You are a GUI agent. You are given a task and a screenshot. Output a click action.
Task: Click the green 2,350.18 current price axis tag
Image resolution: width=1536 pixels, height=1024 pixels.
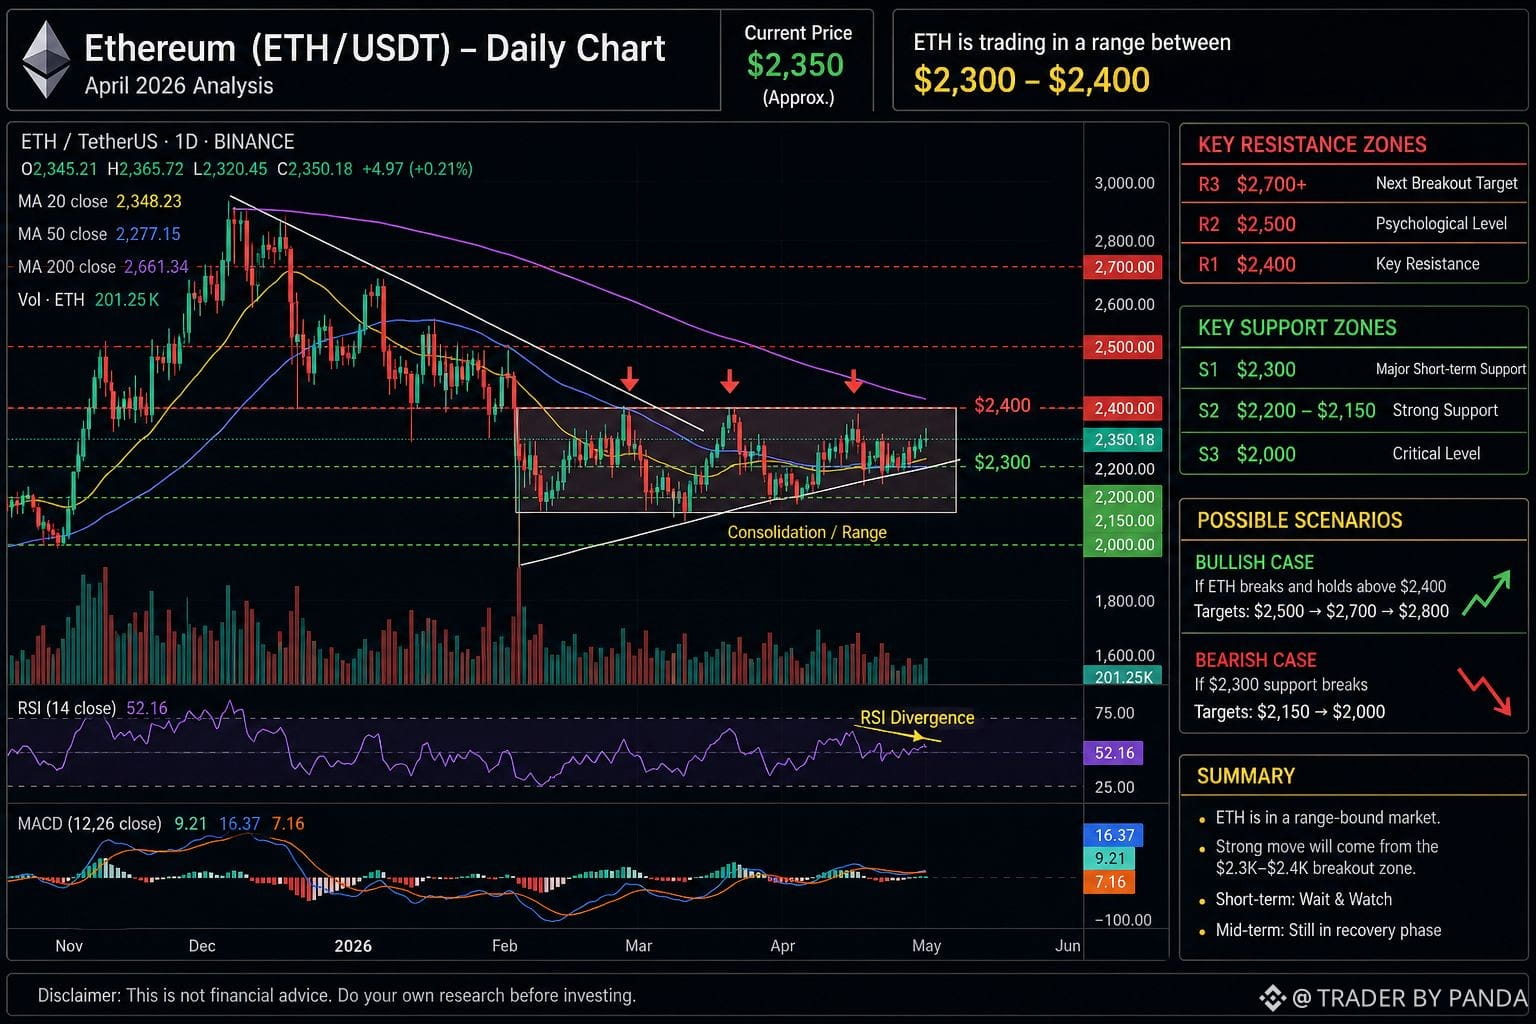point(1124,439)
